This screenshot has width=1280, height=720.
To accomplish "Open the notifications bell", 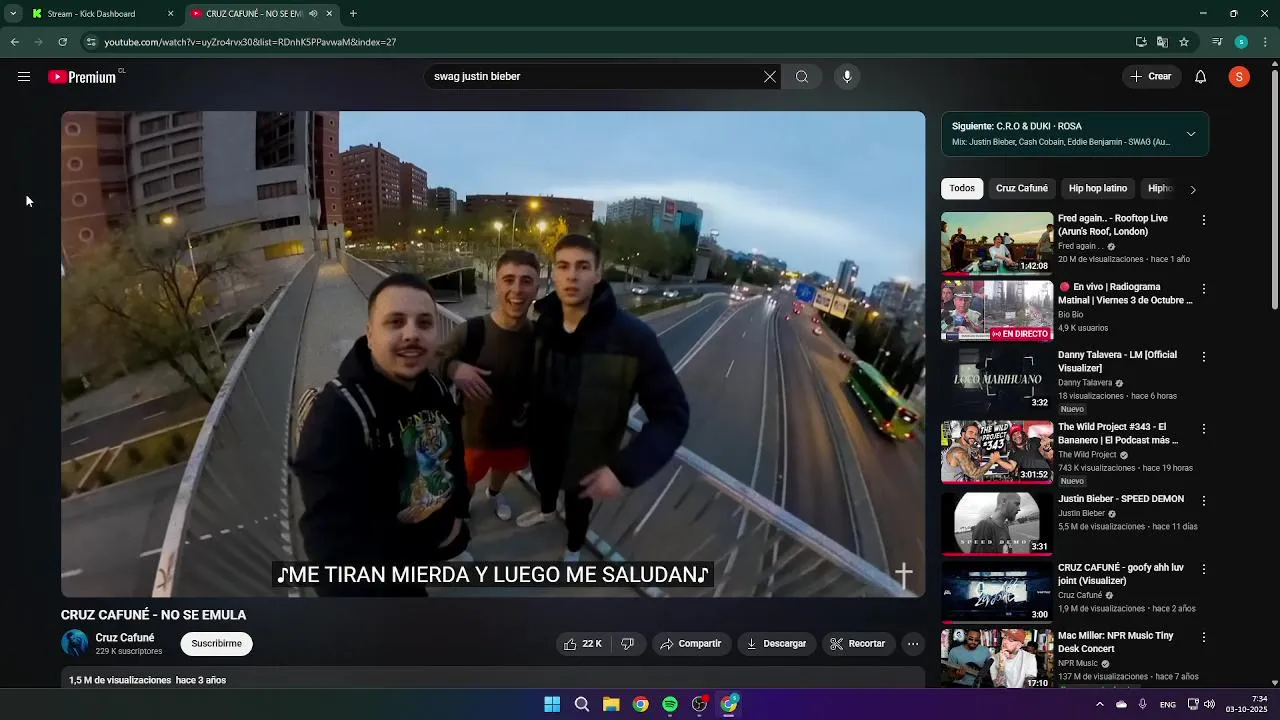I will (x=1201, y=77).
